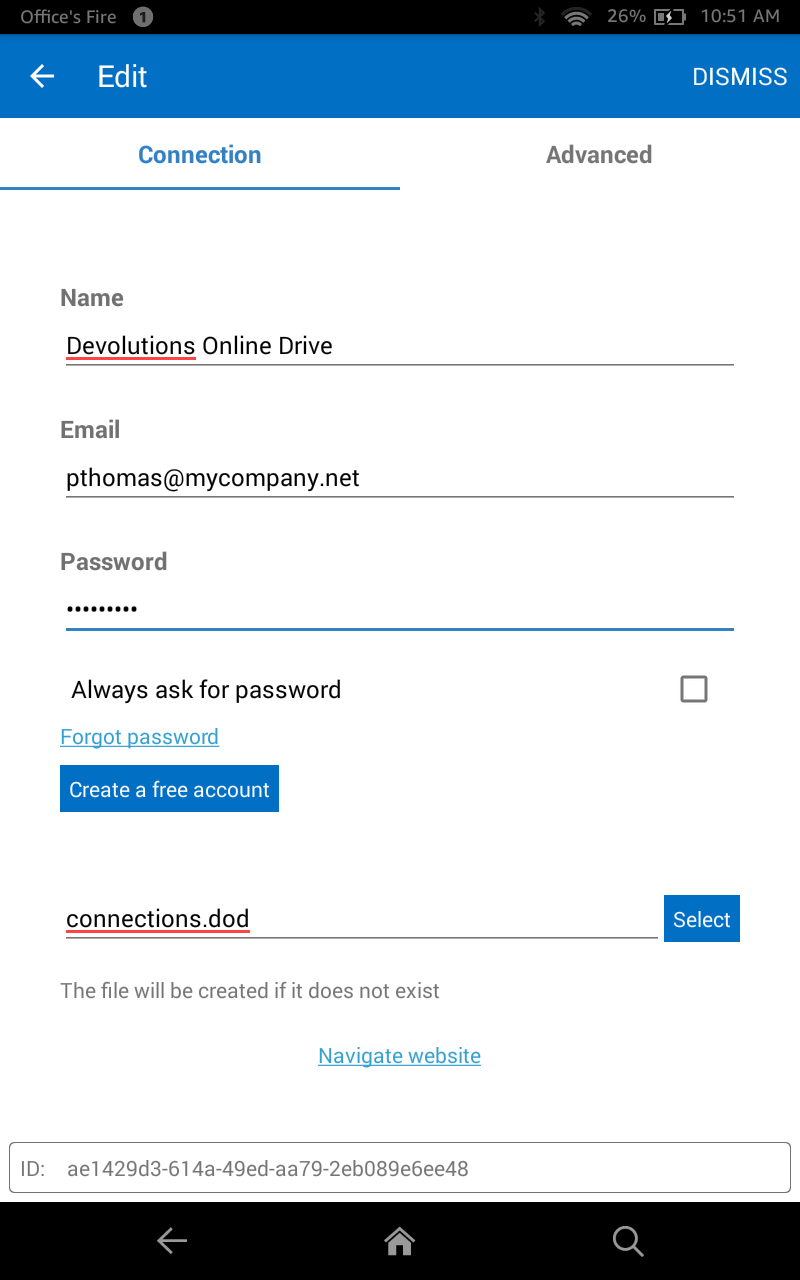
Task: Enable Always ask for password checkbox
Action: (x=693, y=689)
